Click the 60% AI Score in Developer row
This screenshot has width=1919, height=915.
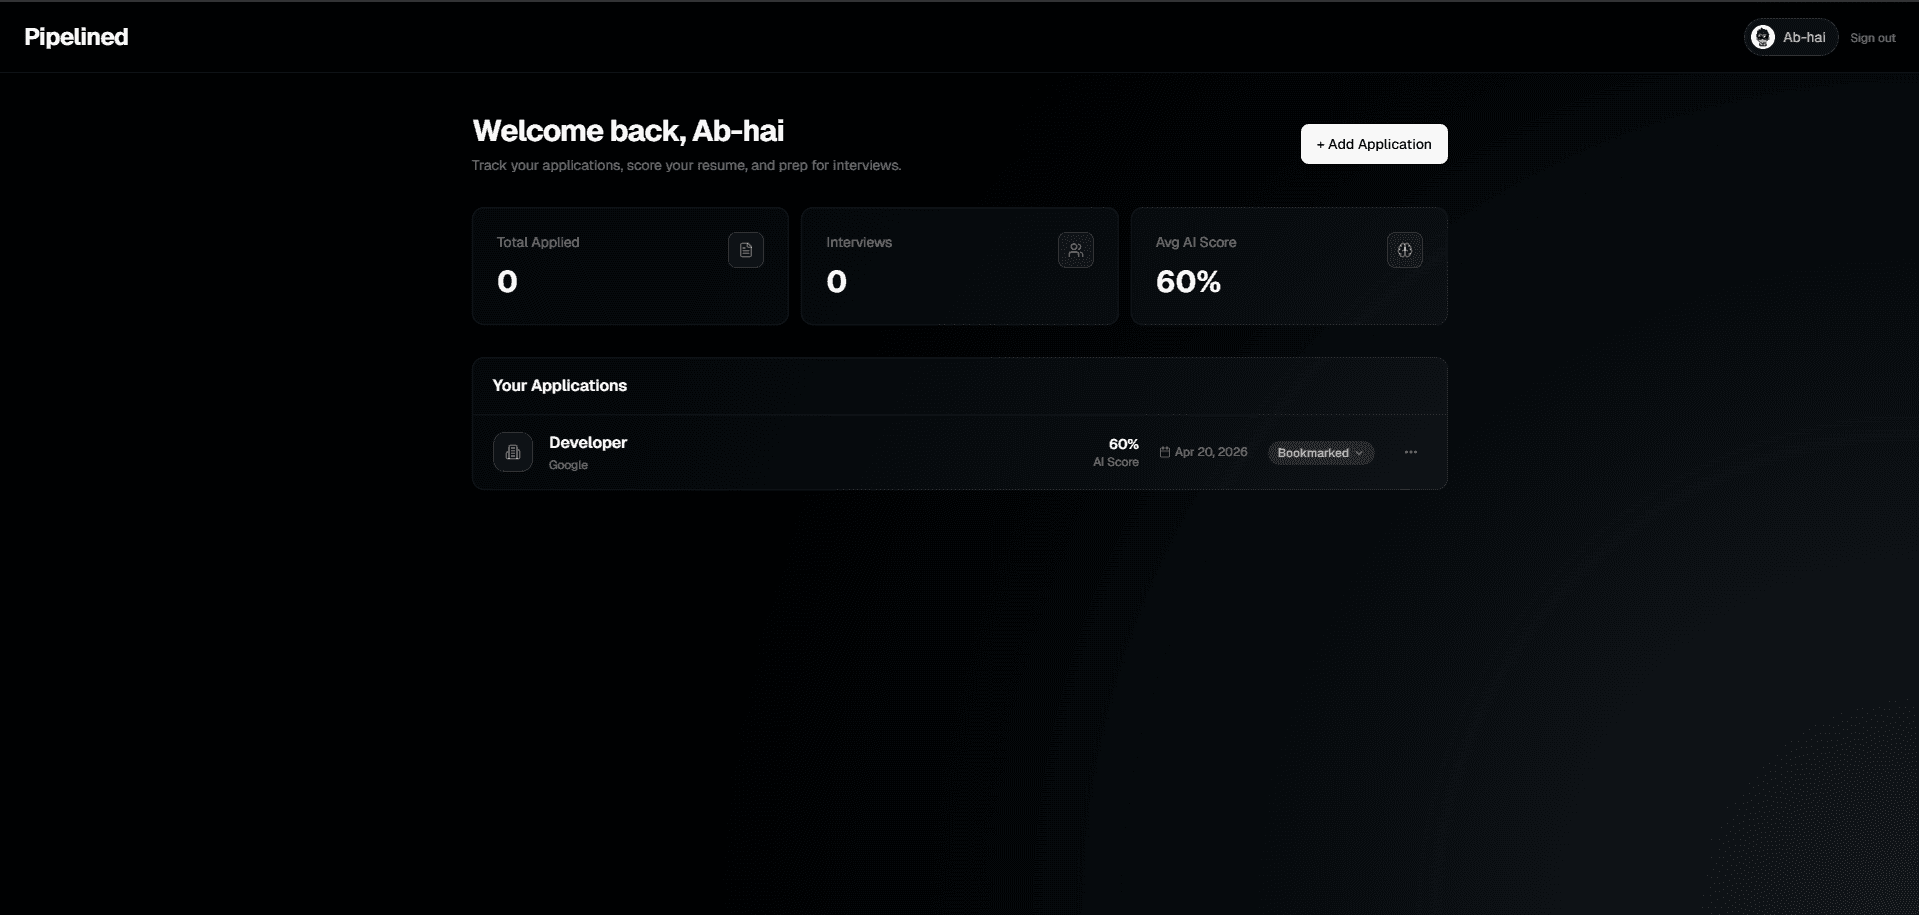pos(1123,444)
